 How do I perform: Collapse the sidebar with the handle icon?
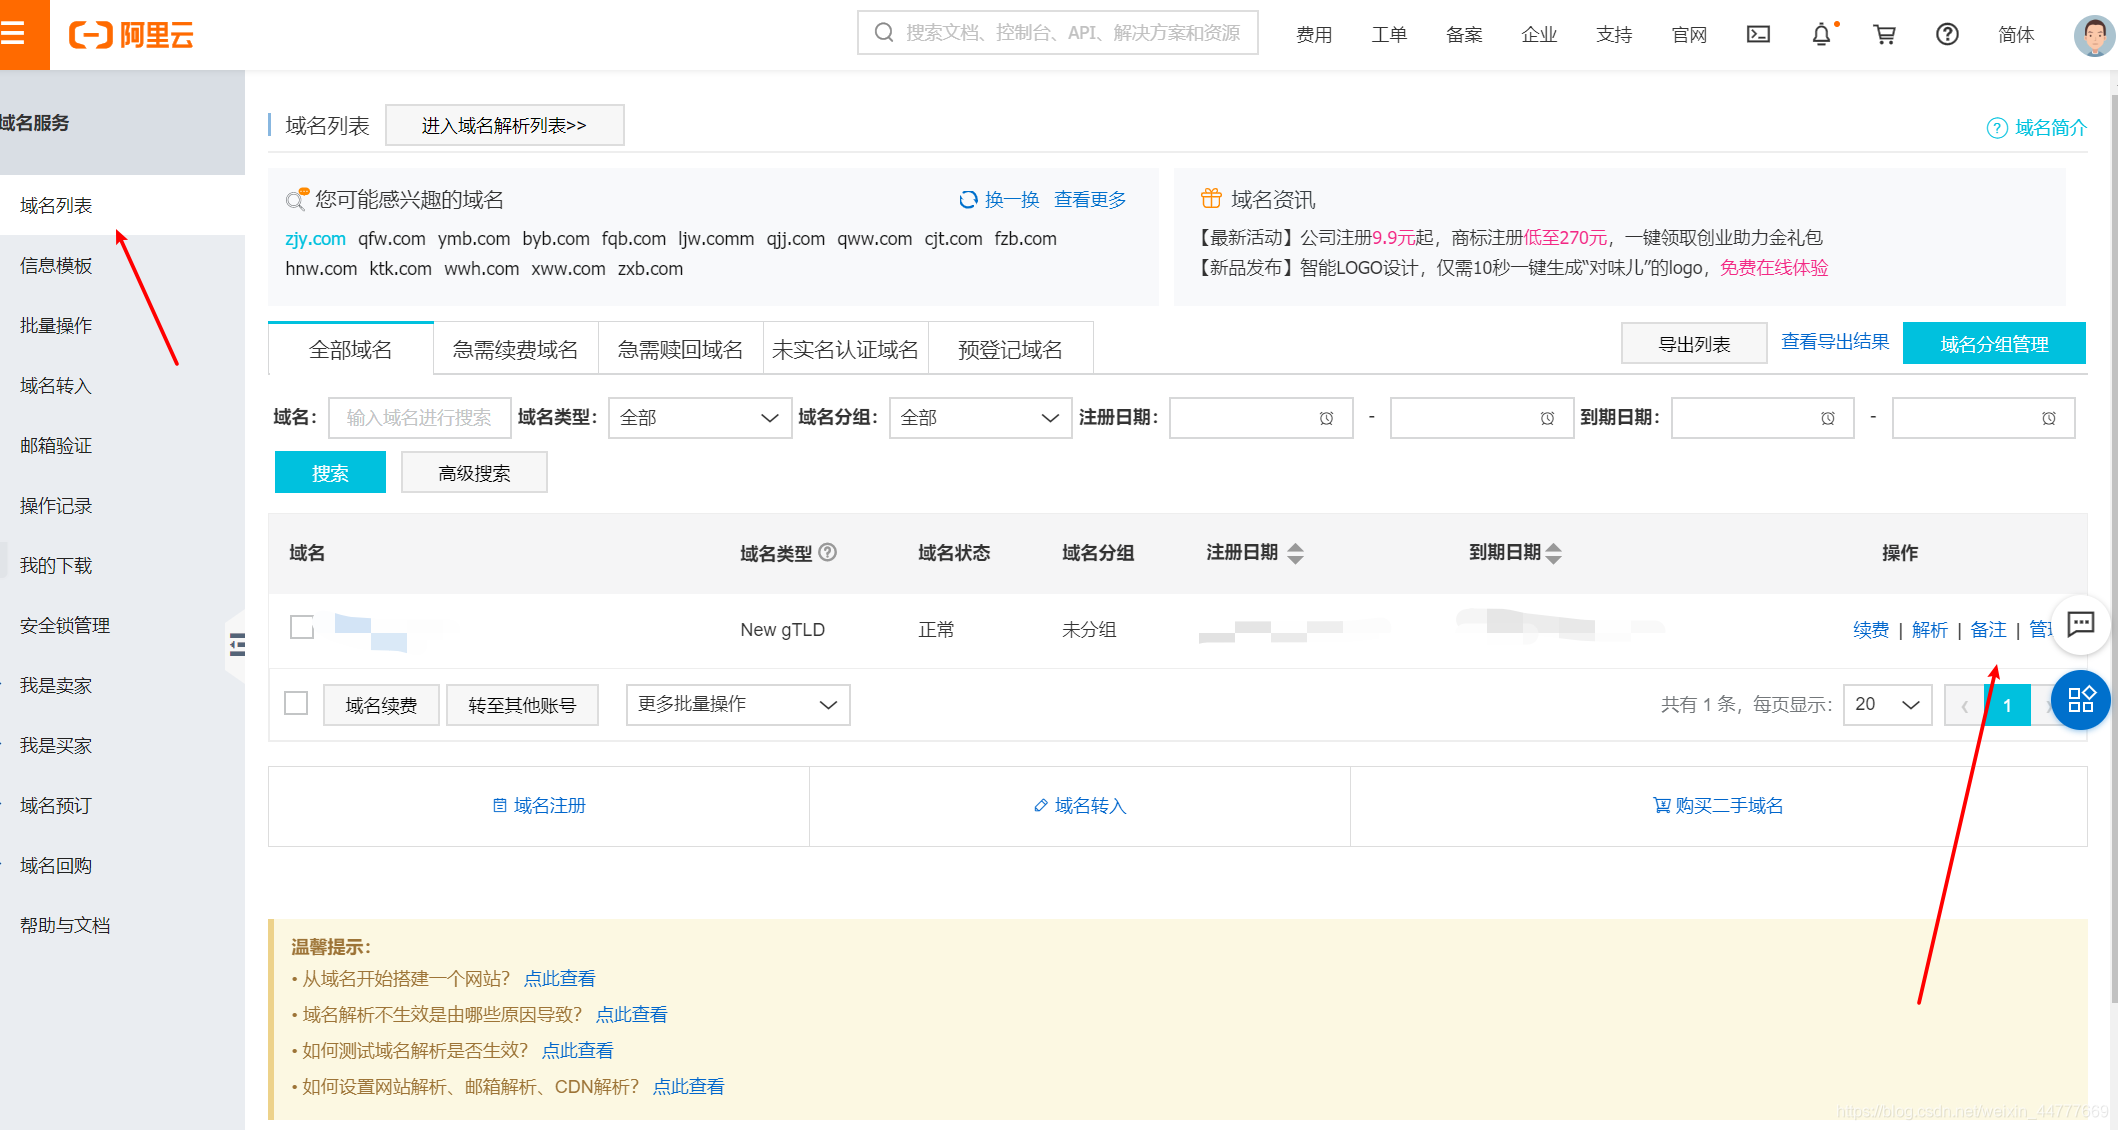237,645
